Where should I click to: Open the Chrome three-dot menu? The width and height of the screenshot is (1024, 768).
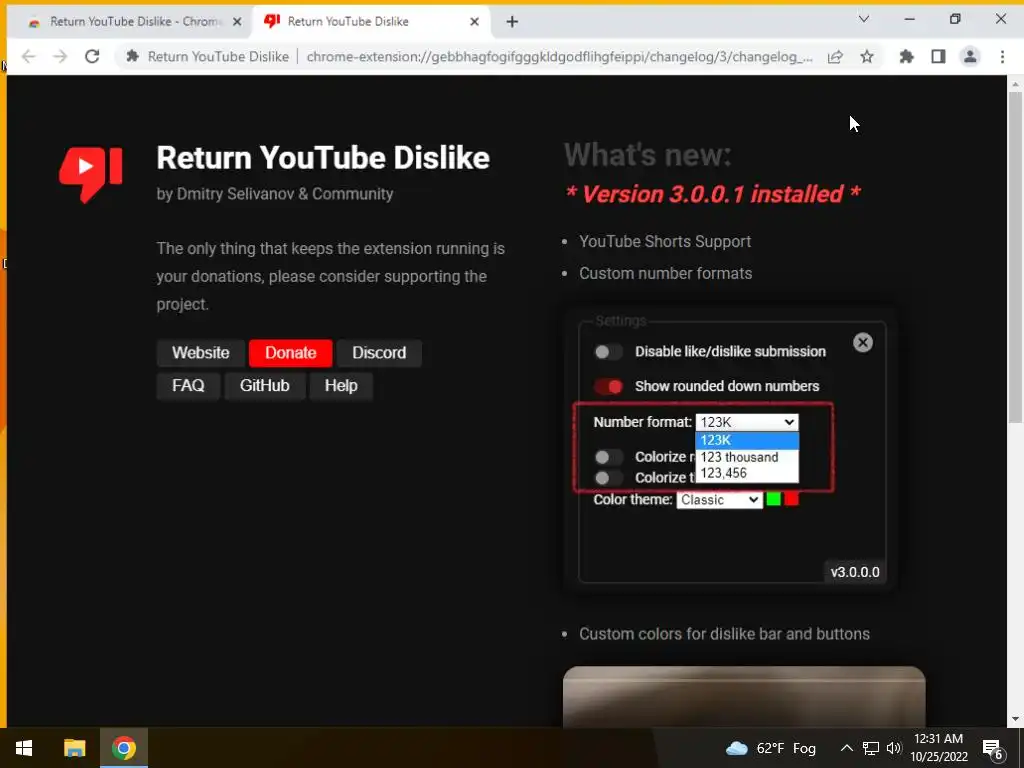click(1002, 57)
